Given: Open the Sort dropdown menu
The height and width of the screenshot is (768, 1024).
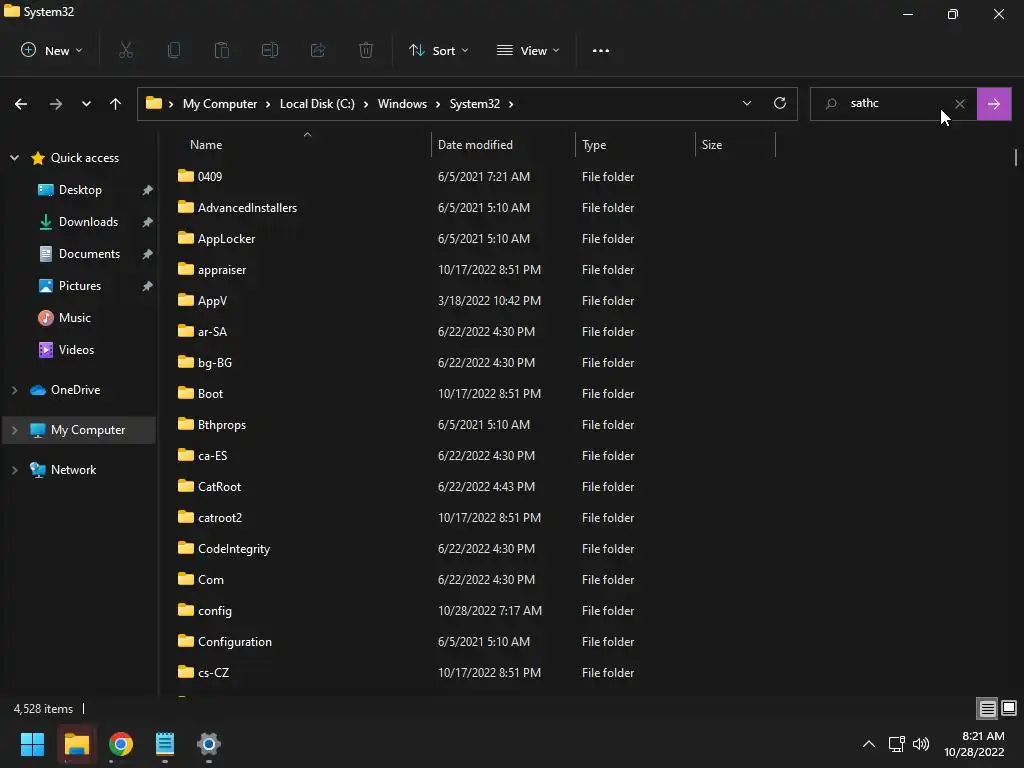Looking at the screenshot, I should 438,50.
